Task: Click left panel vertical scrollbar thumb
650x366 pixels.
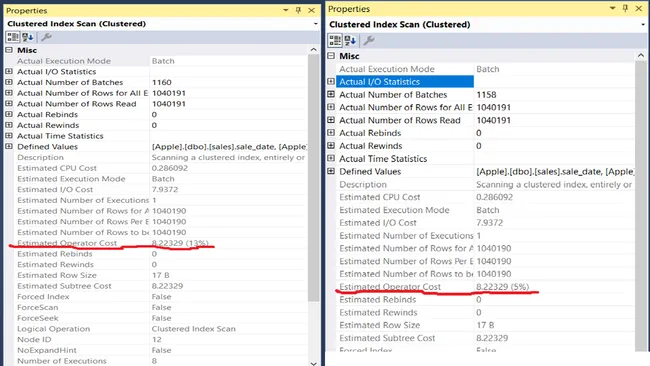Action: pos(313,177)
